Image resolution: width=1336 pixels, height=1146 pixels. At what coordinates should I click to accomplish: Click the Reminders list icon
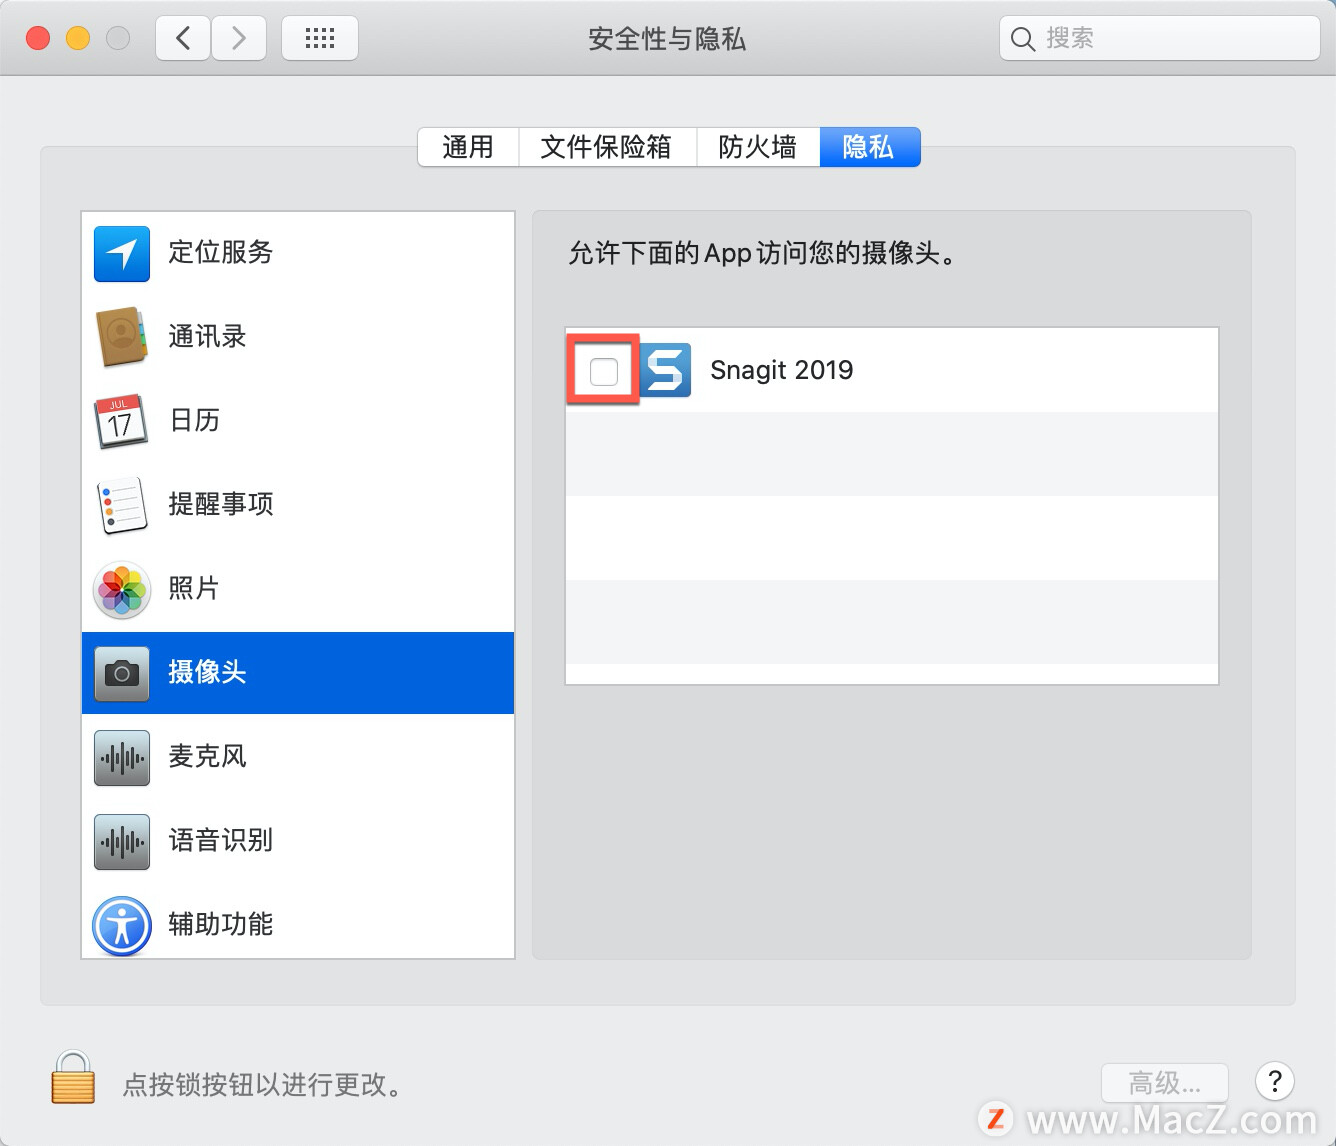point(122,505)
